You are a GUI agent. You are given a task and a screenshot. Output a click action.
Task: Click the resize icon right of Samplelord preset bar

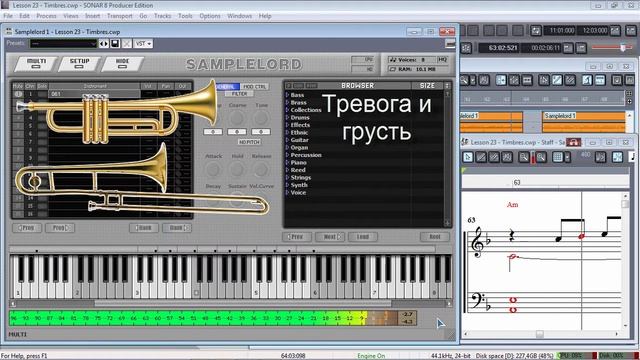[x=450, y=44]
